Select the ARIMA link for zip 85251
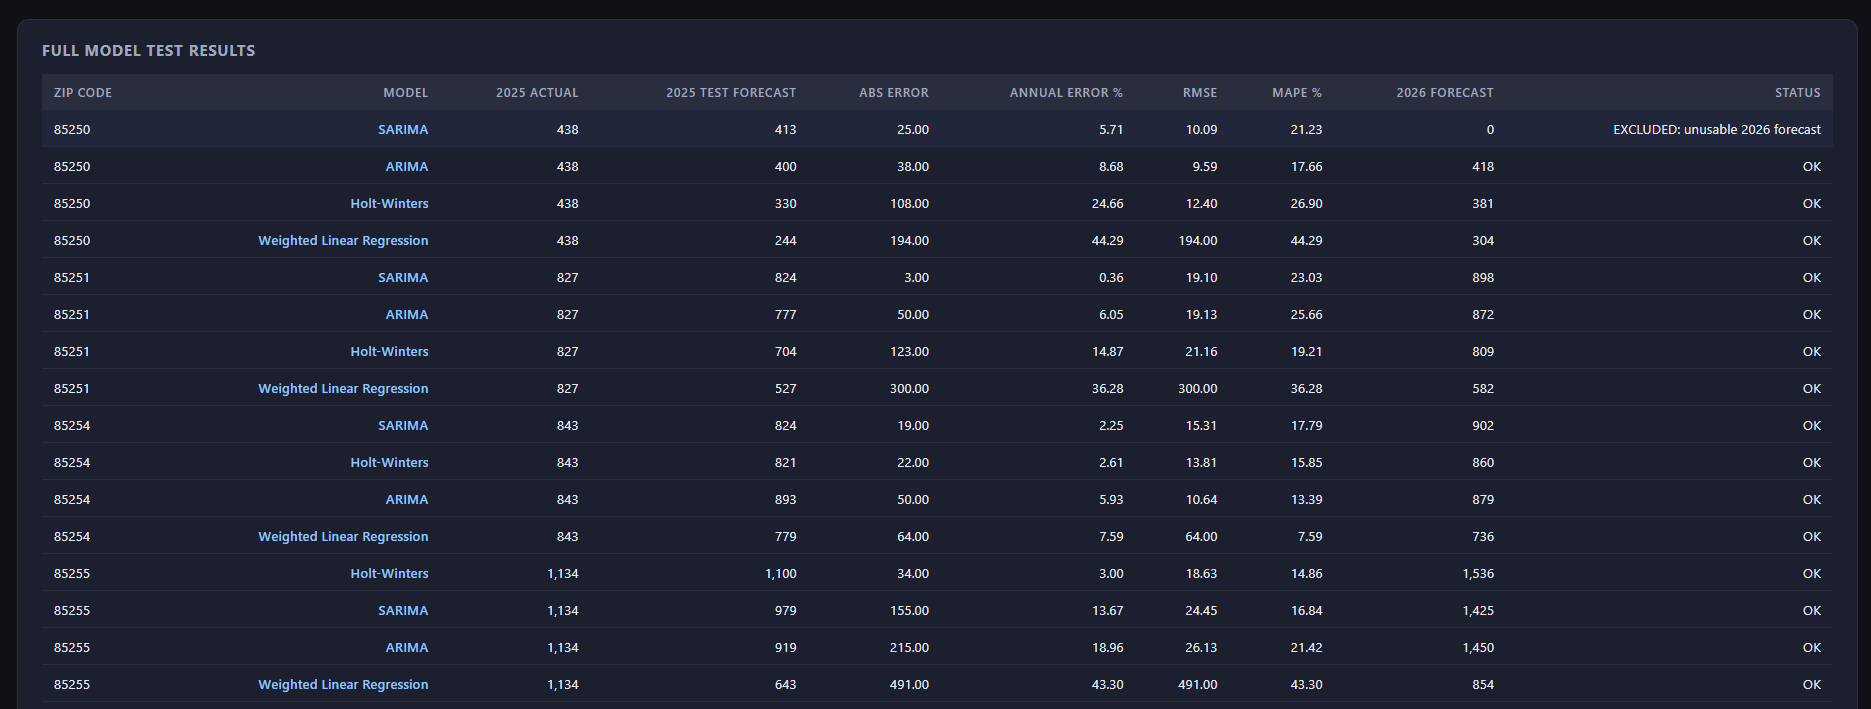 click(407, 315)
